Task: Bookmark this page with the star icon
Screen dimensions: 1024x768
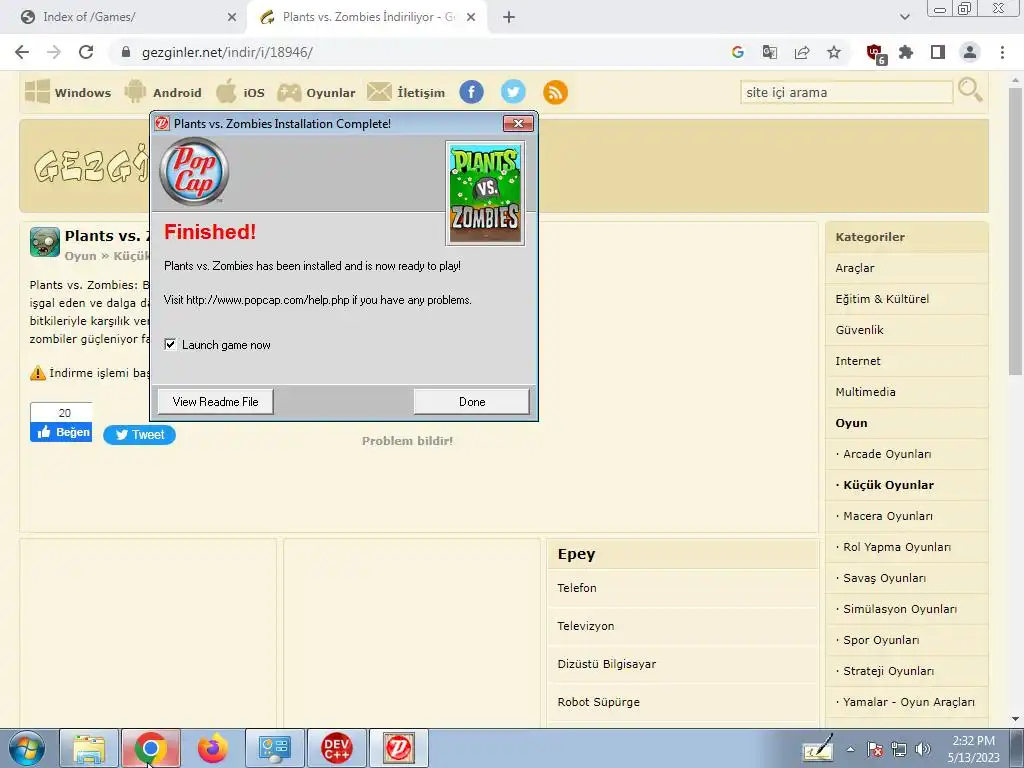Action: pyautogui.click(x=834, y=52)
